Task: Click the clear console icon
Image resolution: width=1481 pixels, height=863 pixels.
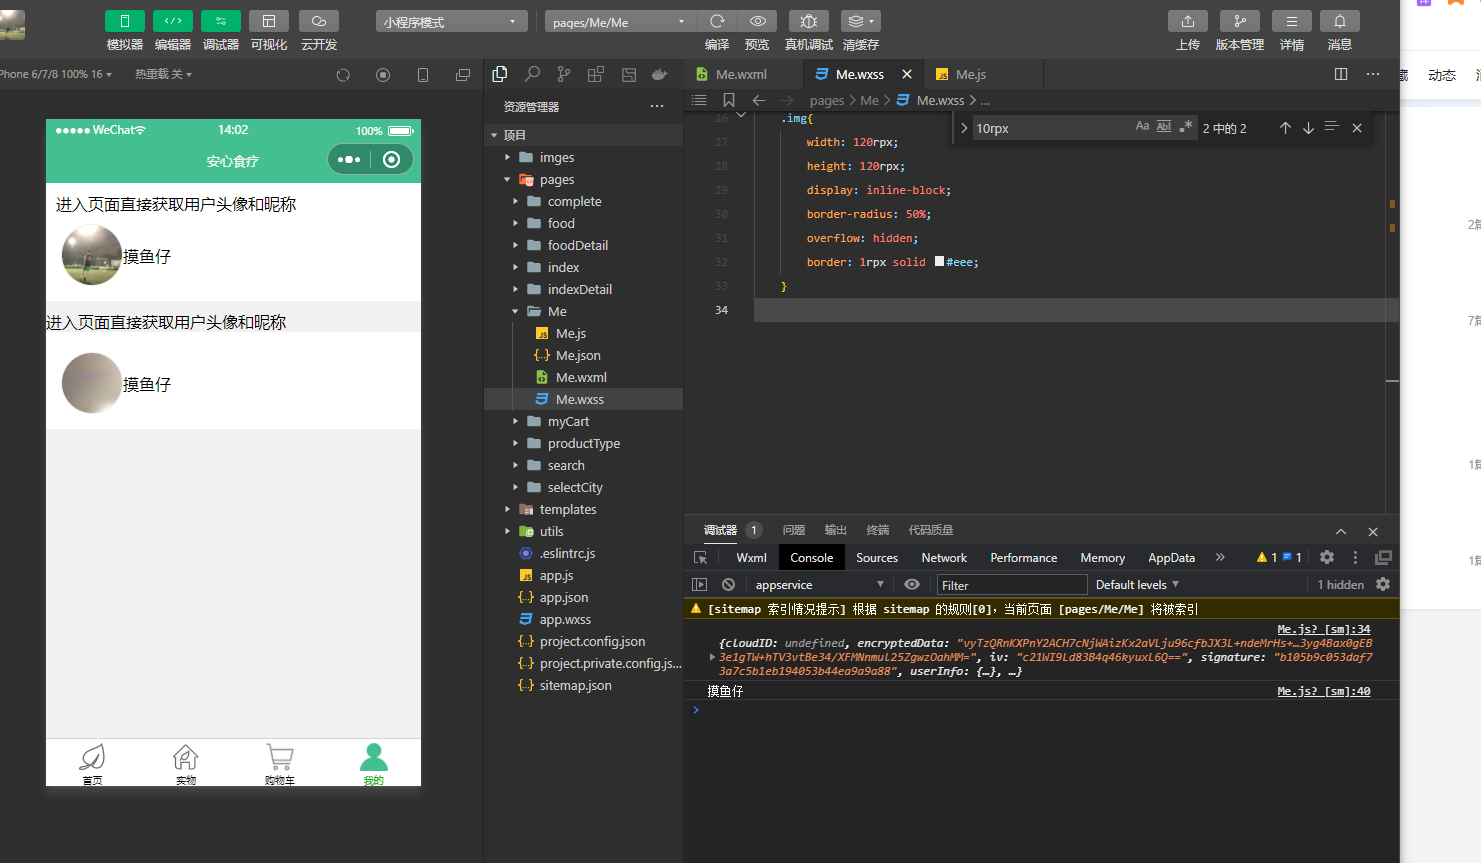Action: (729, 585)
